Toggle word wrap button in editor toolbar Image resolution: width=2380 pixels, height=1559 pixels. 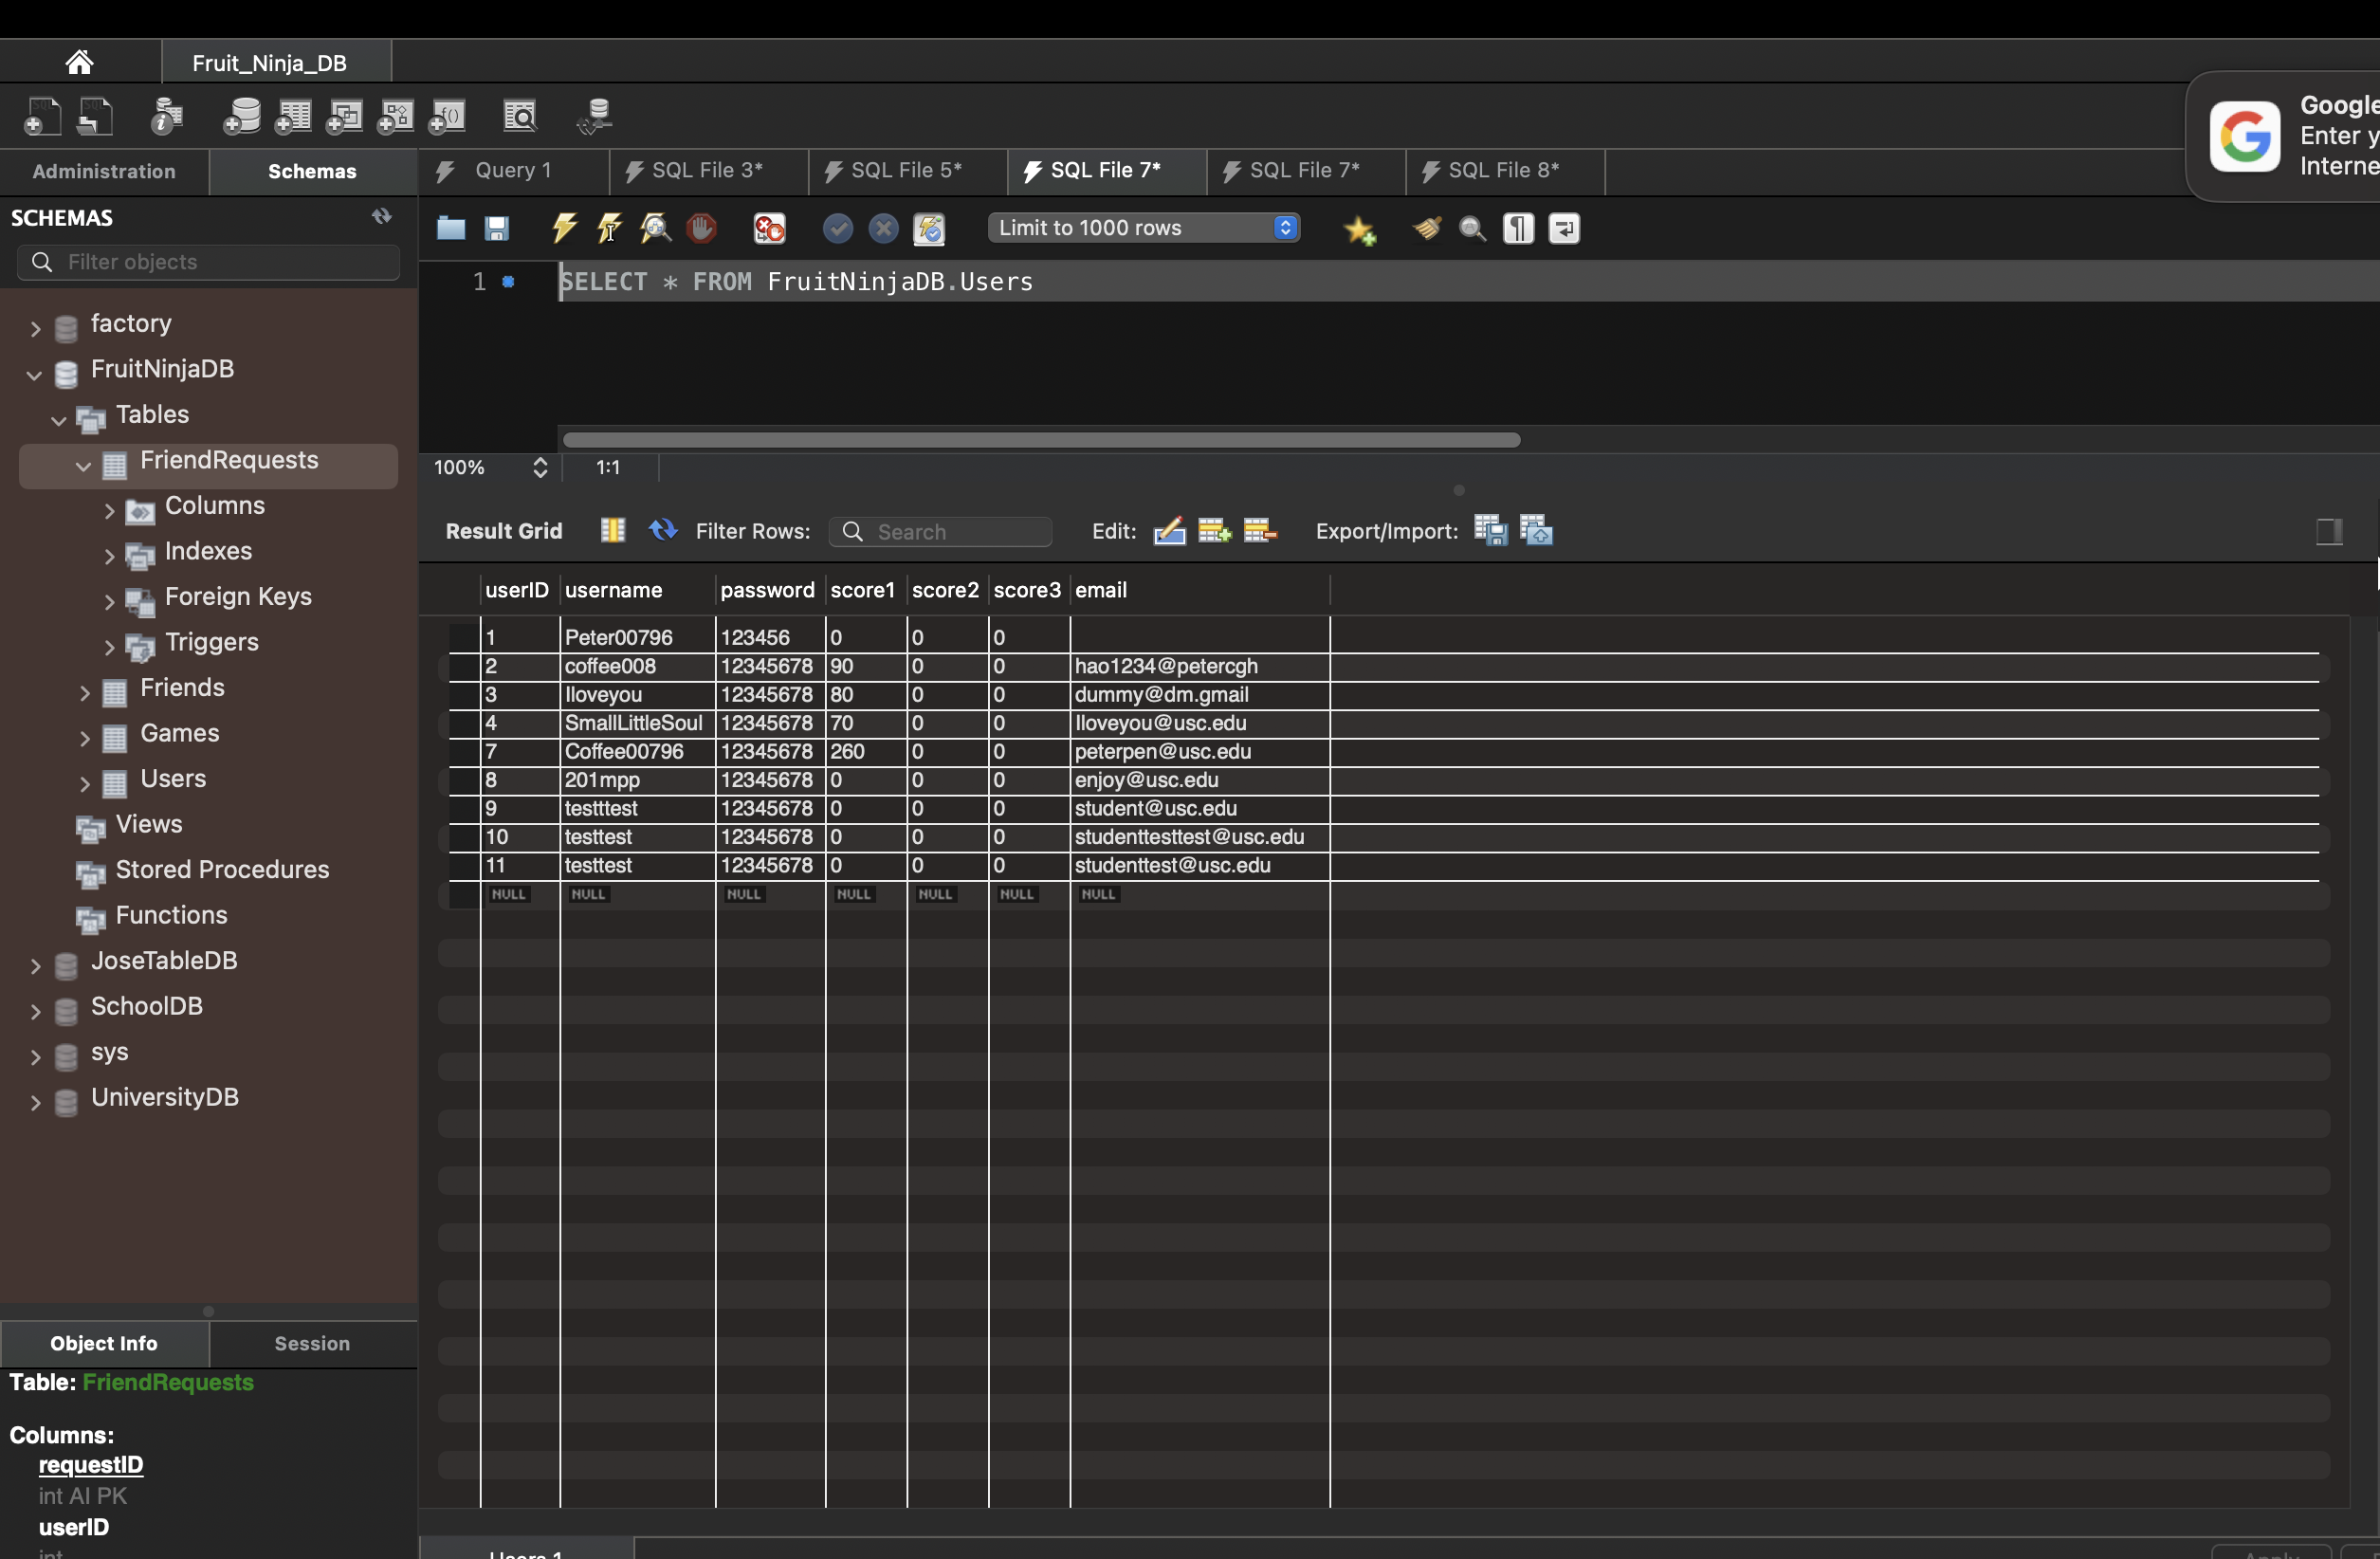coord(1564,228)
